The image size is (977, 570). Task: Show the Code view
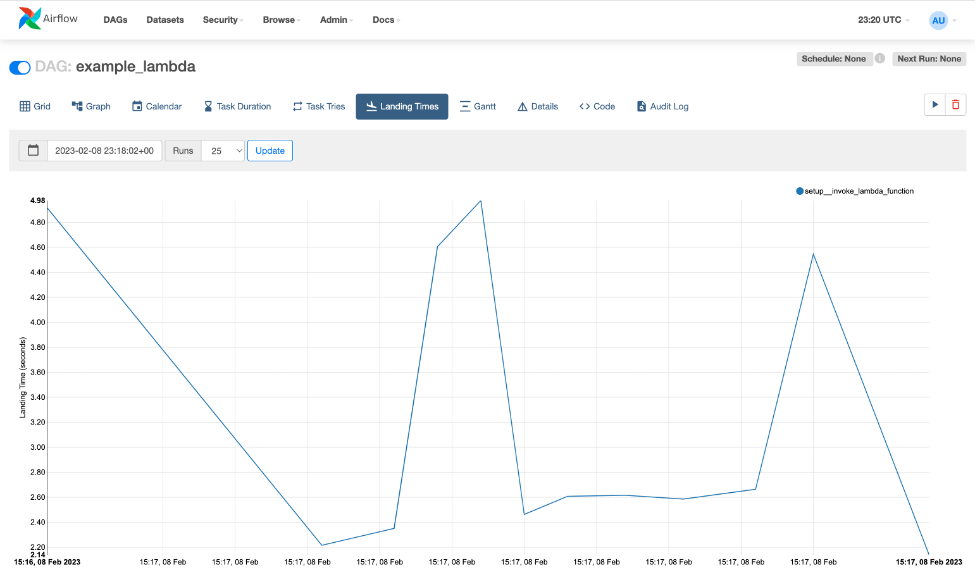point(597,106)
